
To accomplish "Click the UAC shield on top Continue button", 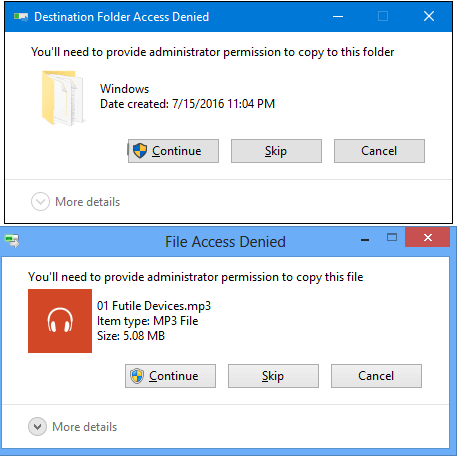I will coord(140,151).
